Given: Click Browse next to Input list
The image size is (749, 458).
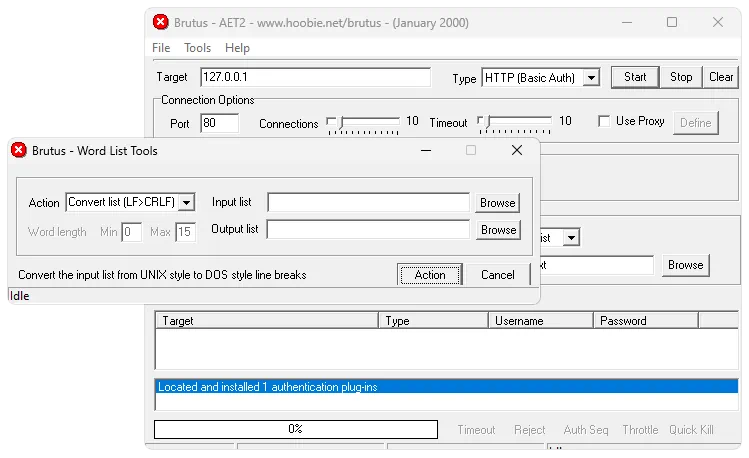Looking at the screenshot, I should [497, 202].
